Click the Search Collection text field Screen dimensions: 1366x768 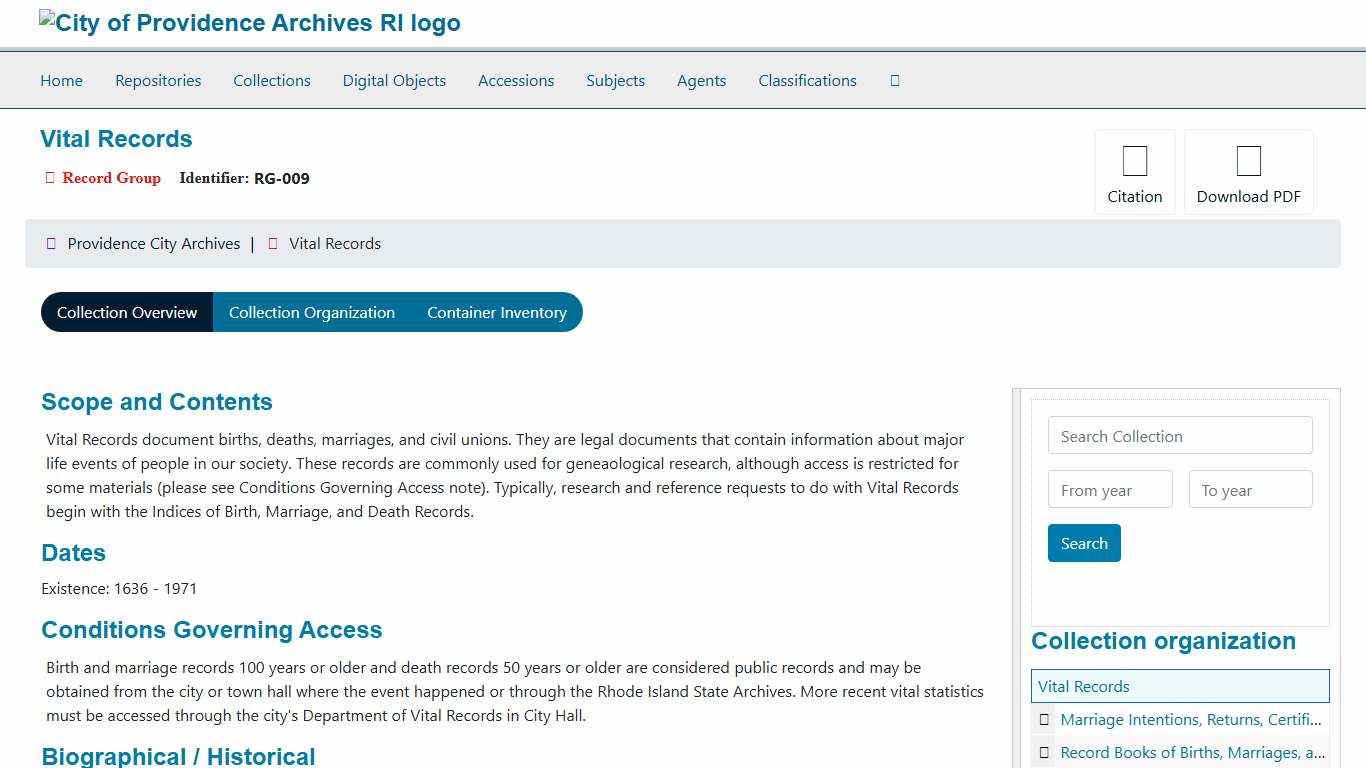point(1180,436)
